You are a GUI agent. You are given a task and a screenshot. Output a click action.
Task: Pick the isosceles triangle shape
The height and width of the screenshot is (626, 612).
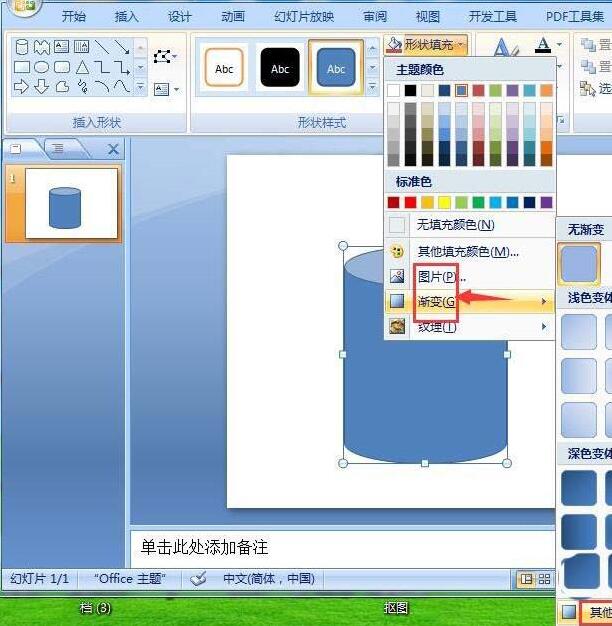tap(82, 67)
